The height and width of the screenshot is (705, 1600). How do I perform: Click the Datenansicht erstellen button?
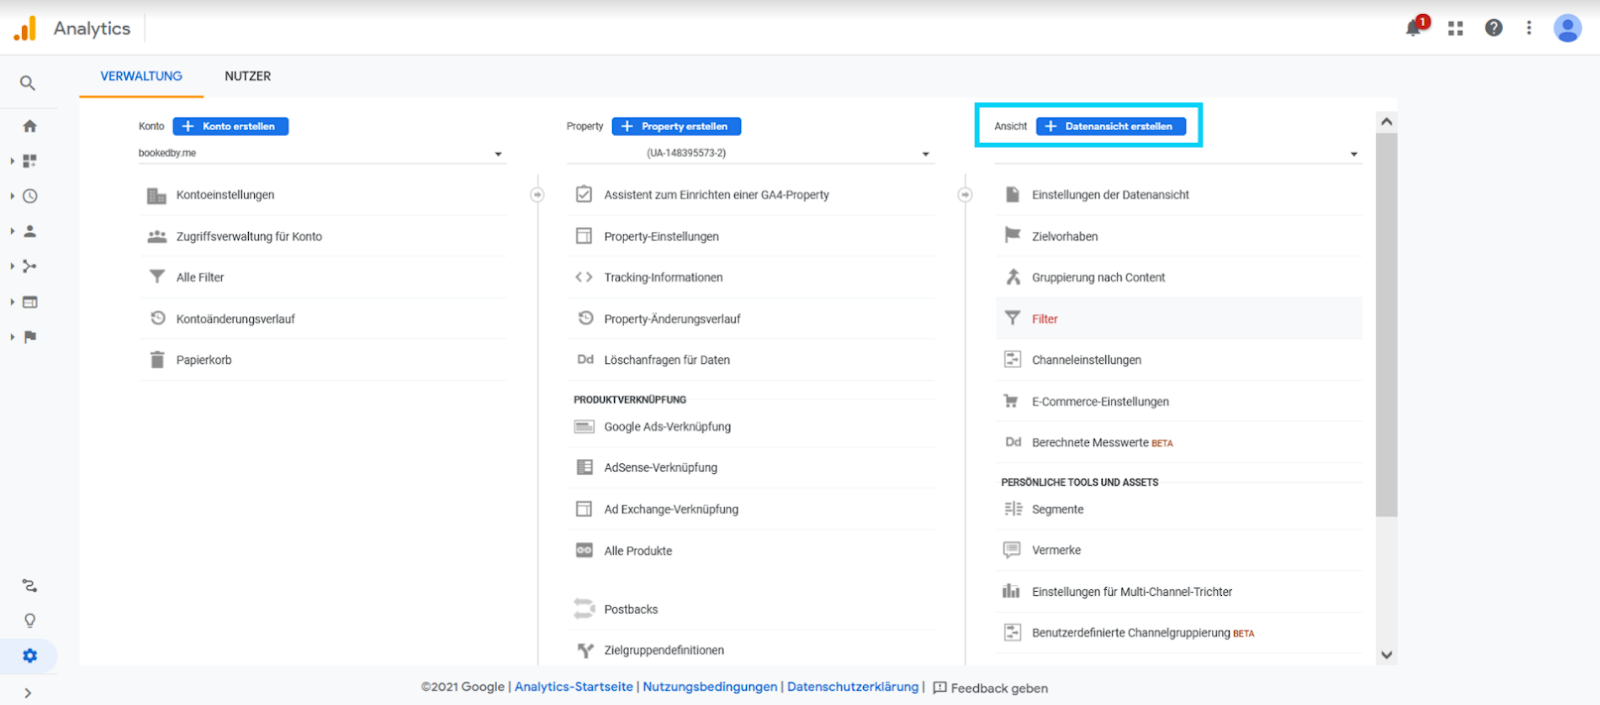point(1111,126)
